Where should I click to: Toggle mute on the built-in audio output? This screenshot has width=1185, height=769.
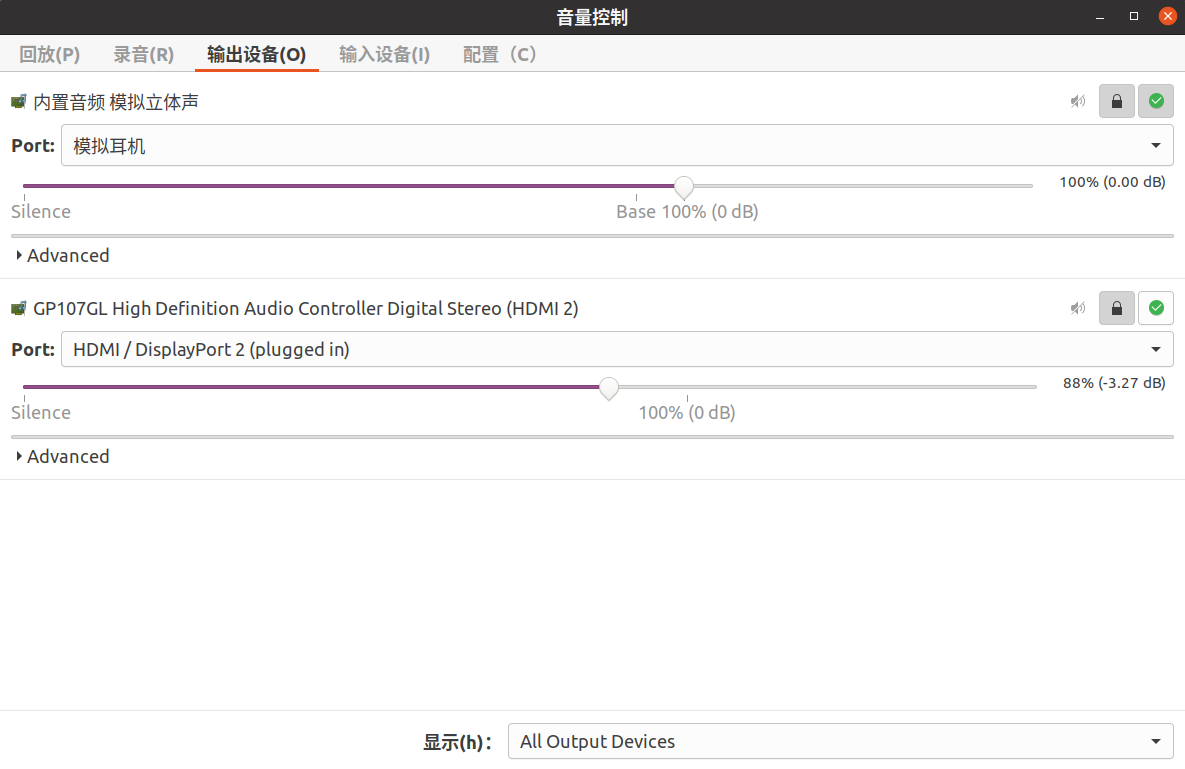click(1077, 101)
